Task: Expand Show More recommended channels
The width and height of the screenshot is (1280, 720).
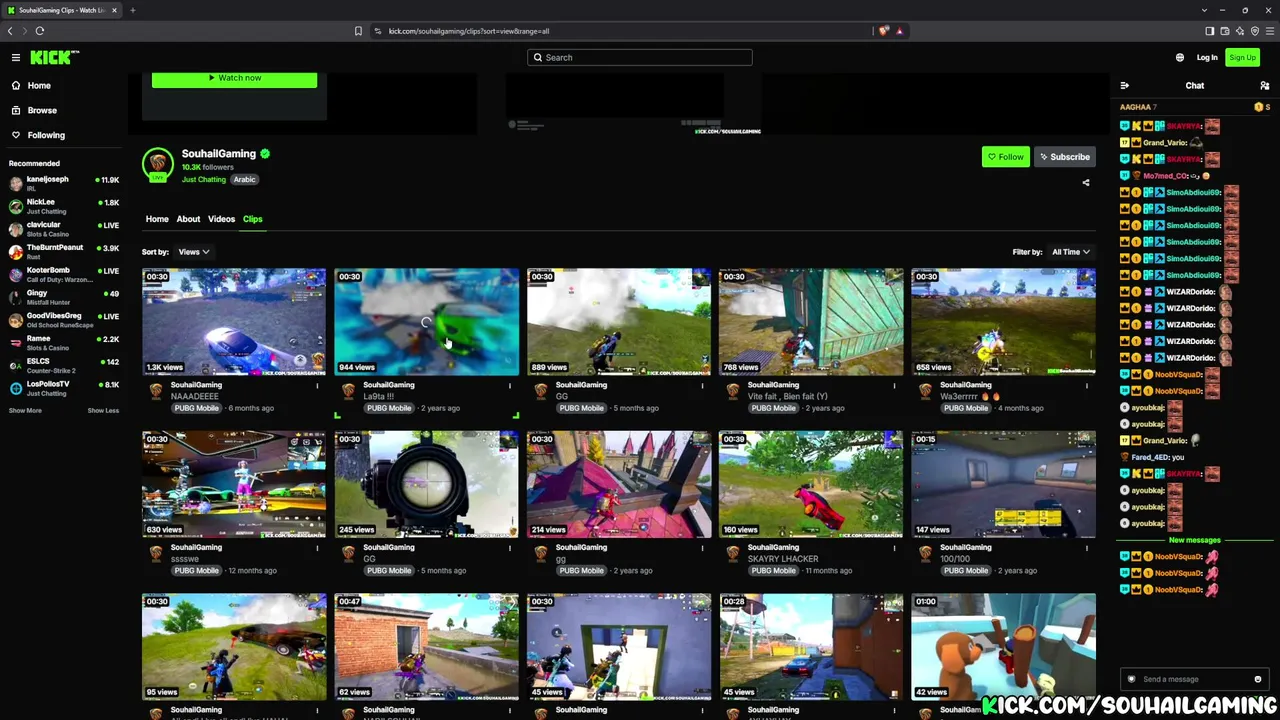Action: (25, 410)
